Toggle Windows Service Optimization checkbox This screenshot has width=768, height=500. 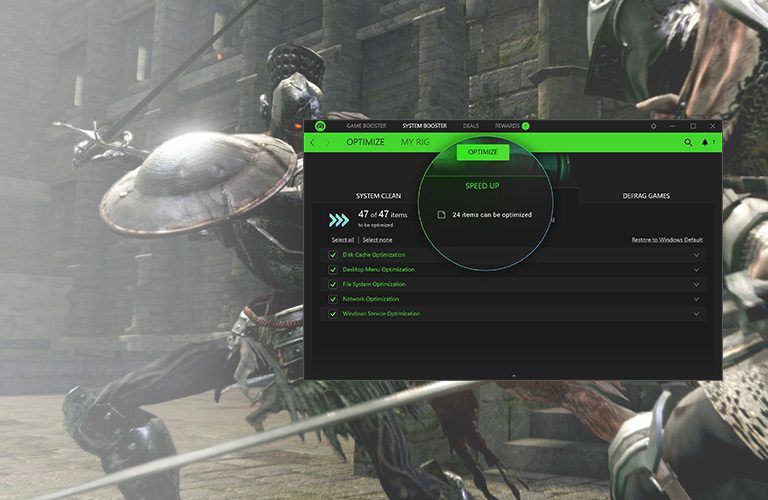tap(333, 314)
